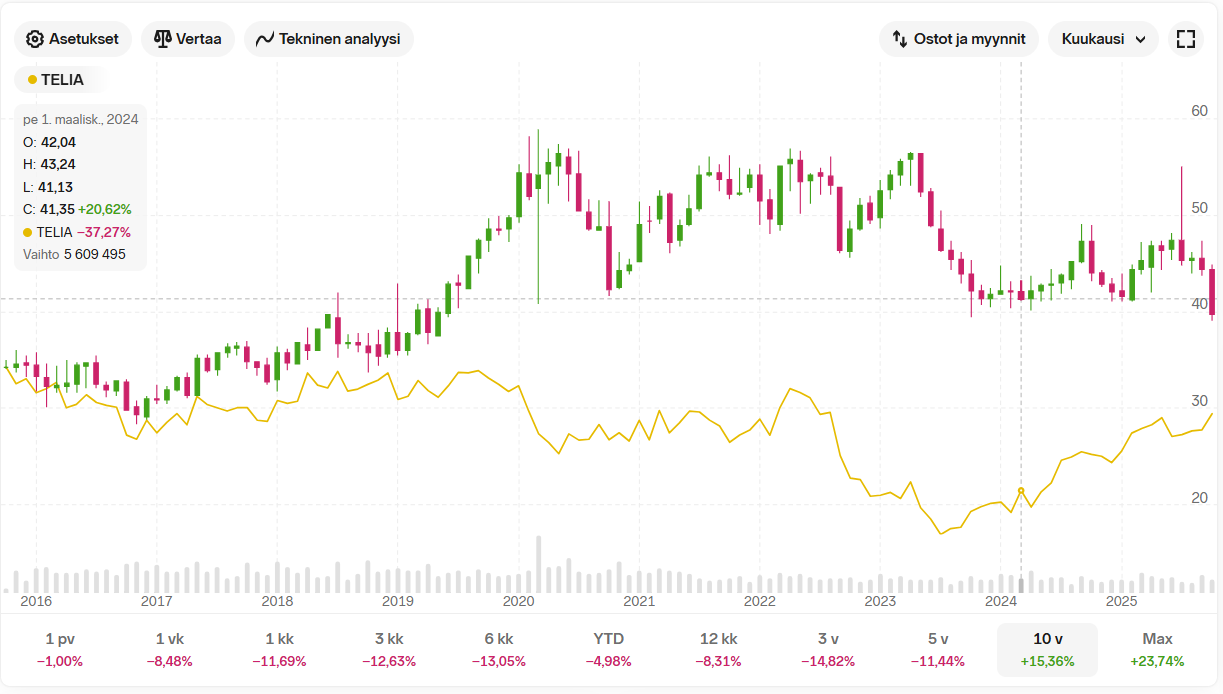Choose the 3 kk period

[389, 649]
